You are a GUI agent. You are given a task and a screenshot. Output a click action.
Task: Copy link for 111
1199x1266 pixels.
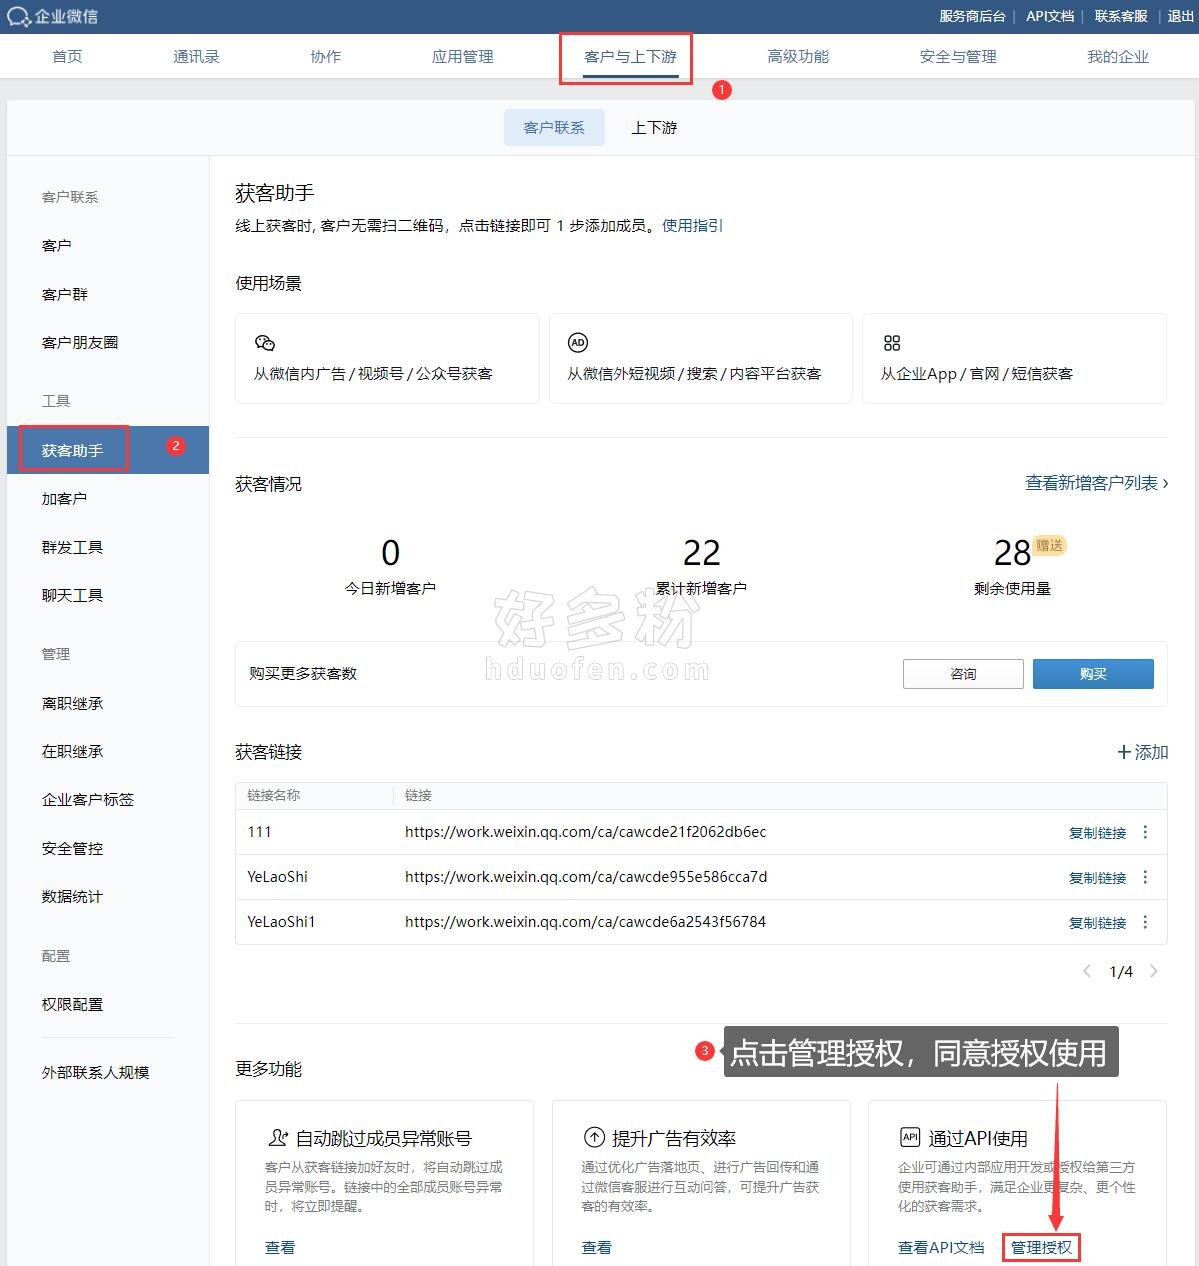(1098, 833)
